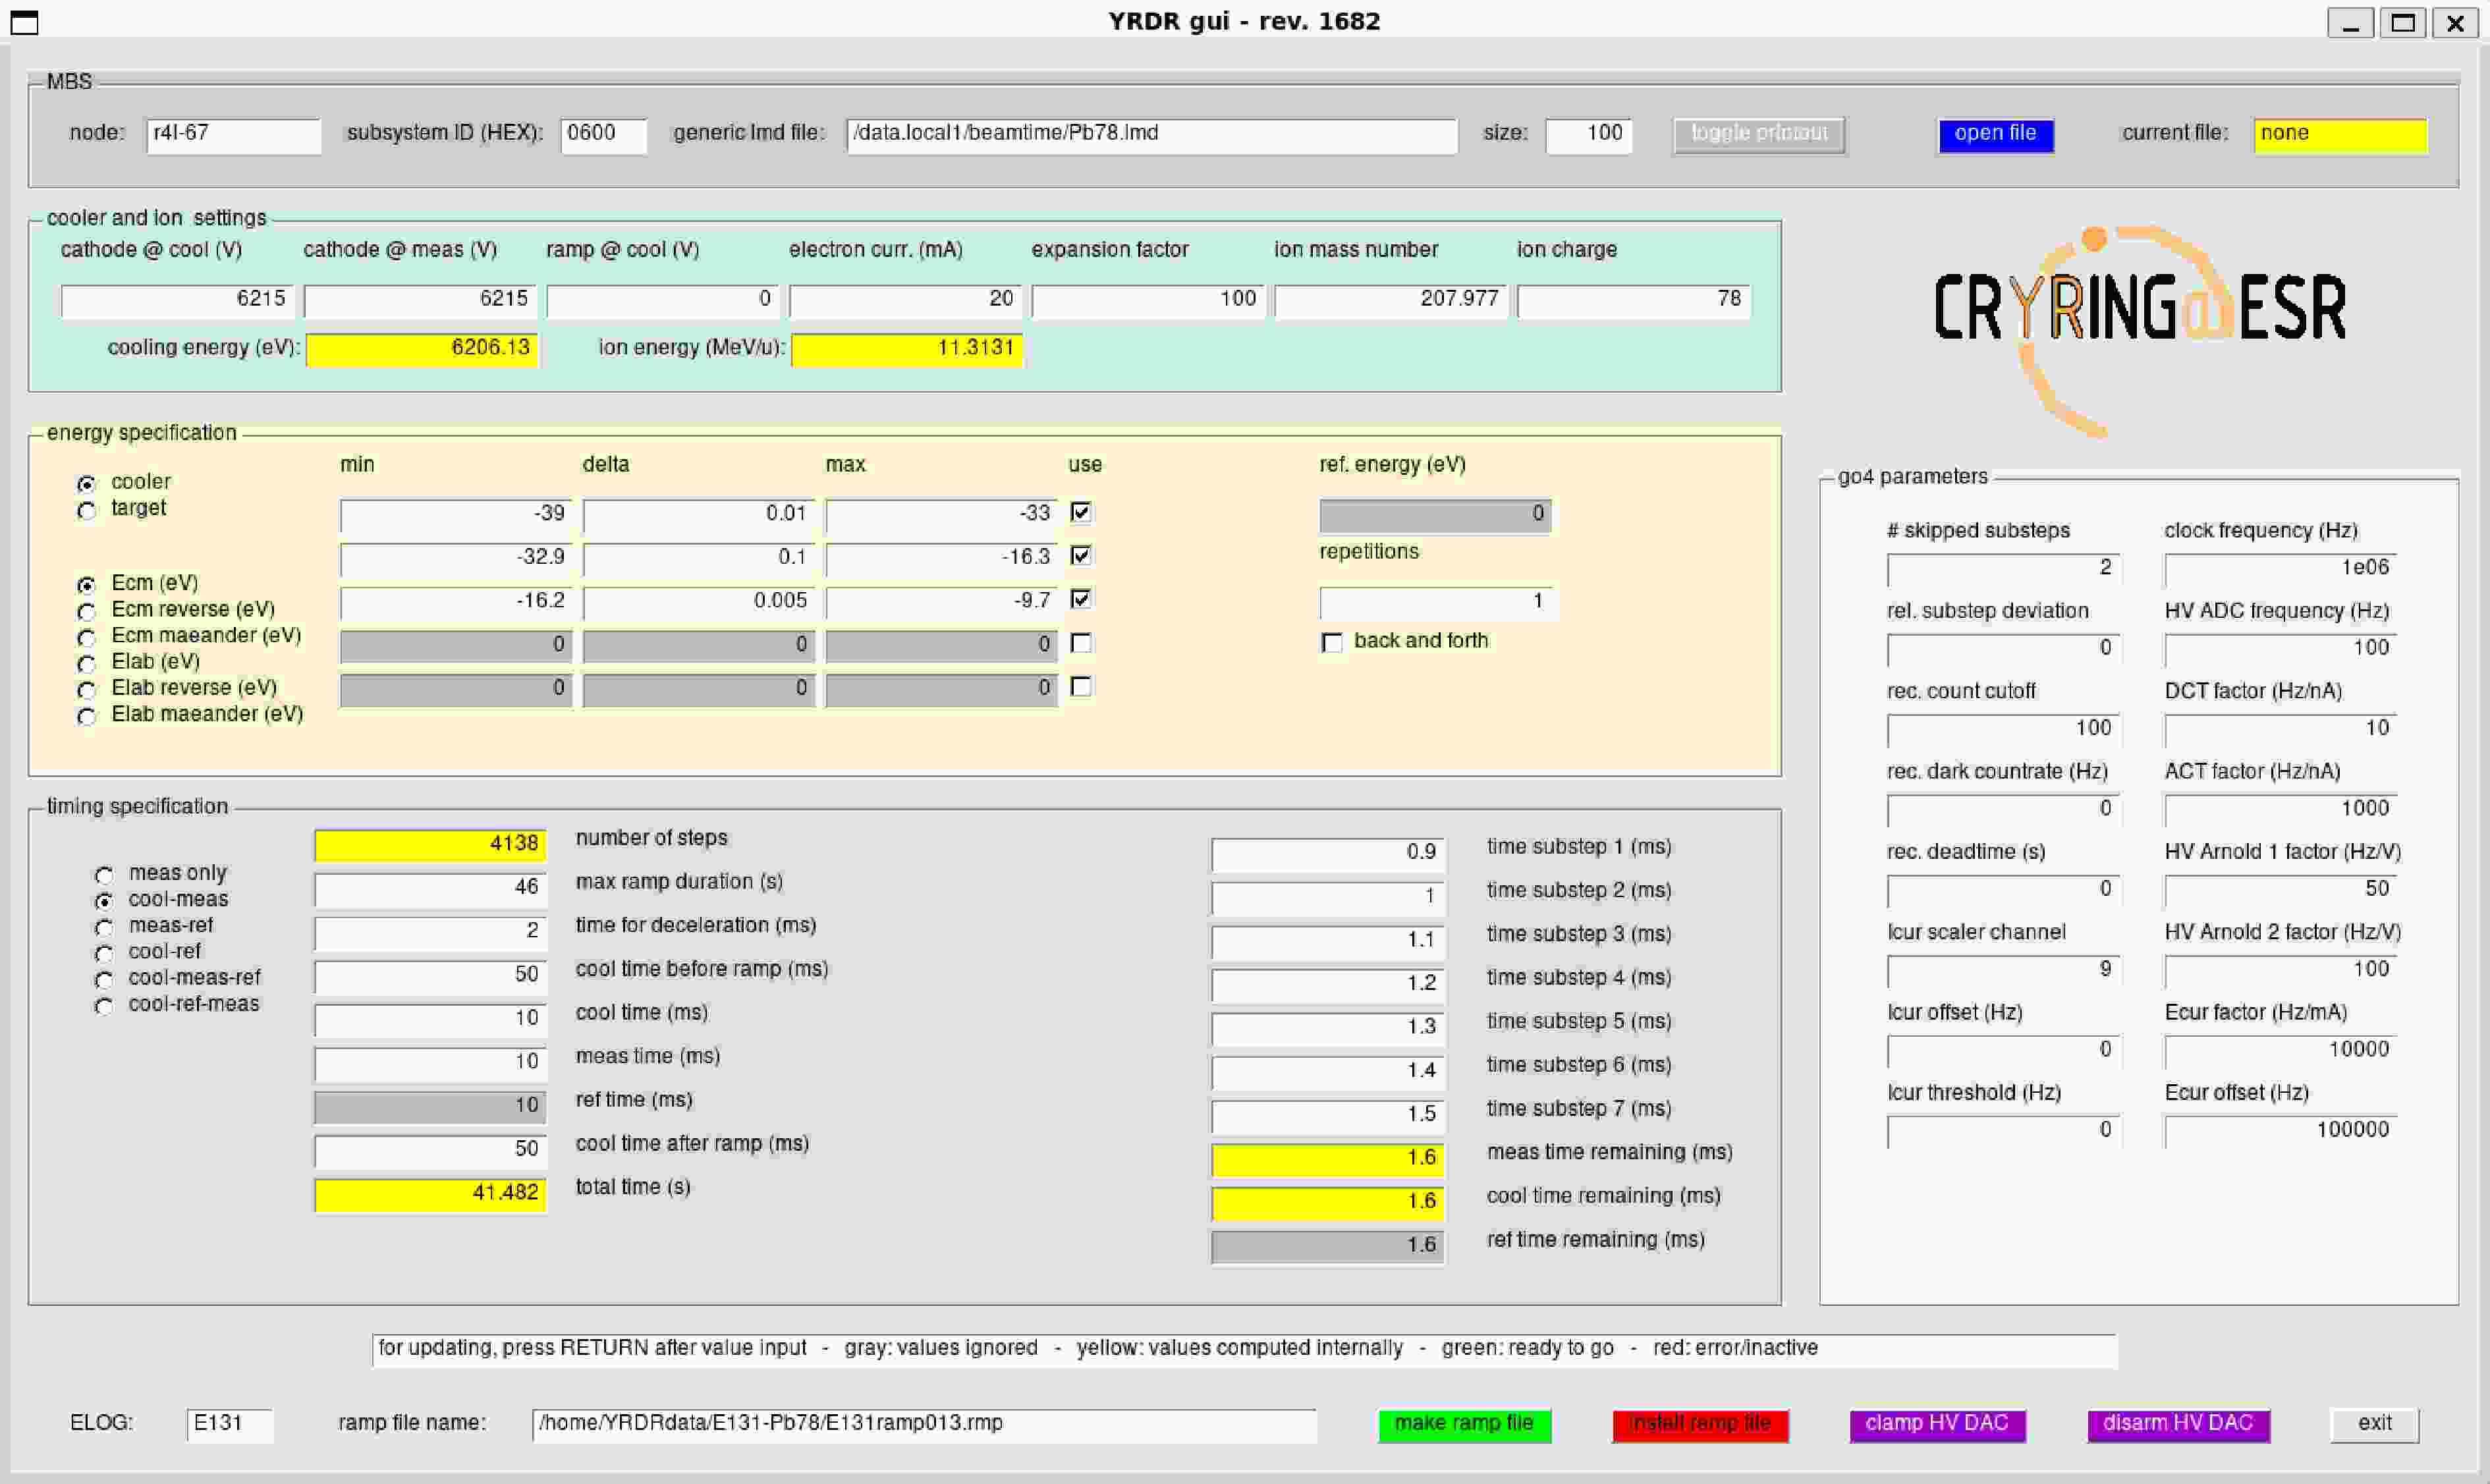Edit time for deceleration (ms) field
2490x1484 pixels.
(430, 933)
